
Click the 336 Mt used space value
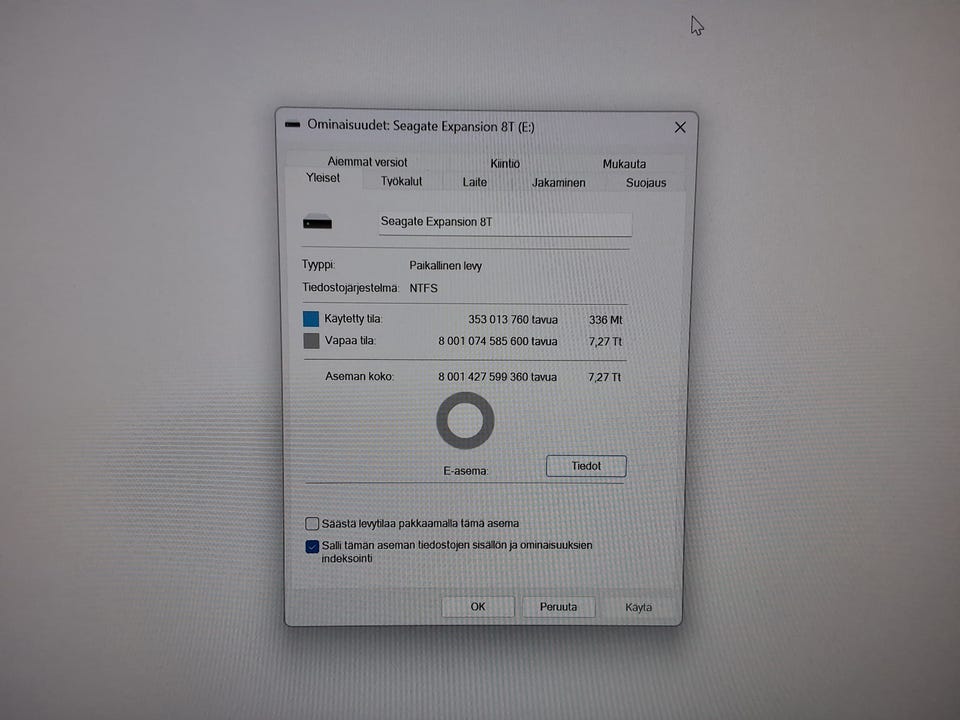pos(606,320)
